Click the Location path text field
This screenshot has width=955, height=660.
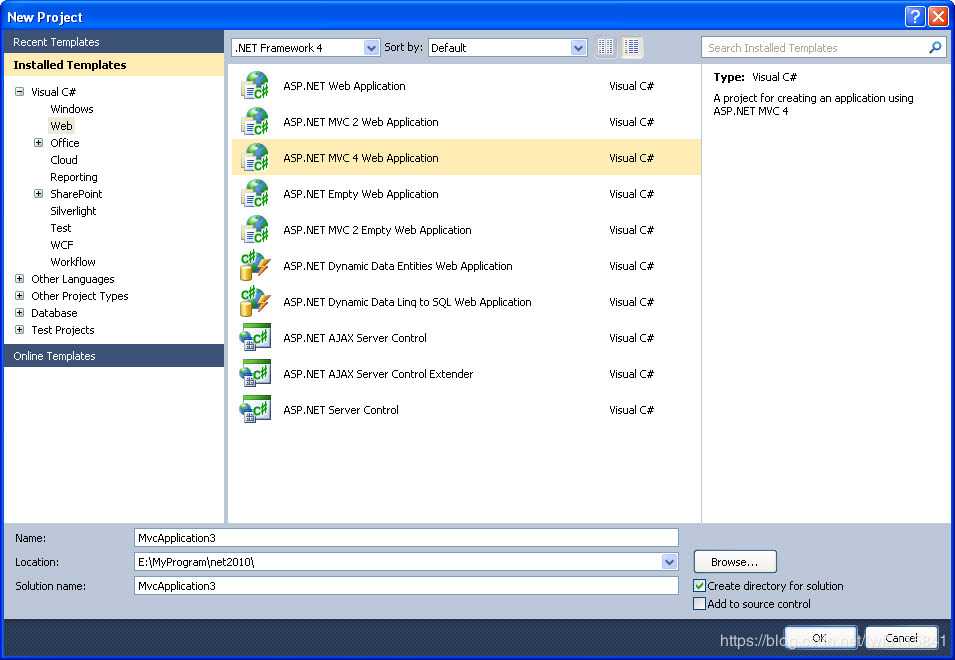click(398, 562)
